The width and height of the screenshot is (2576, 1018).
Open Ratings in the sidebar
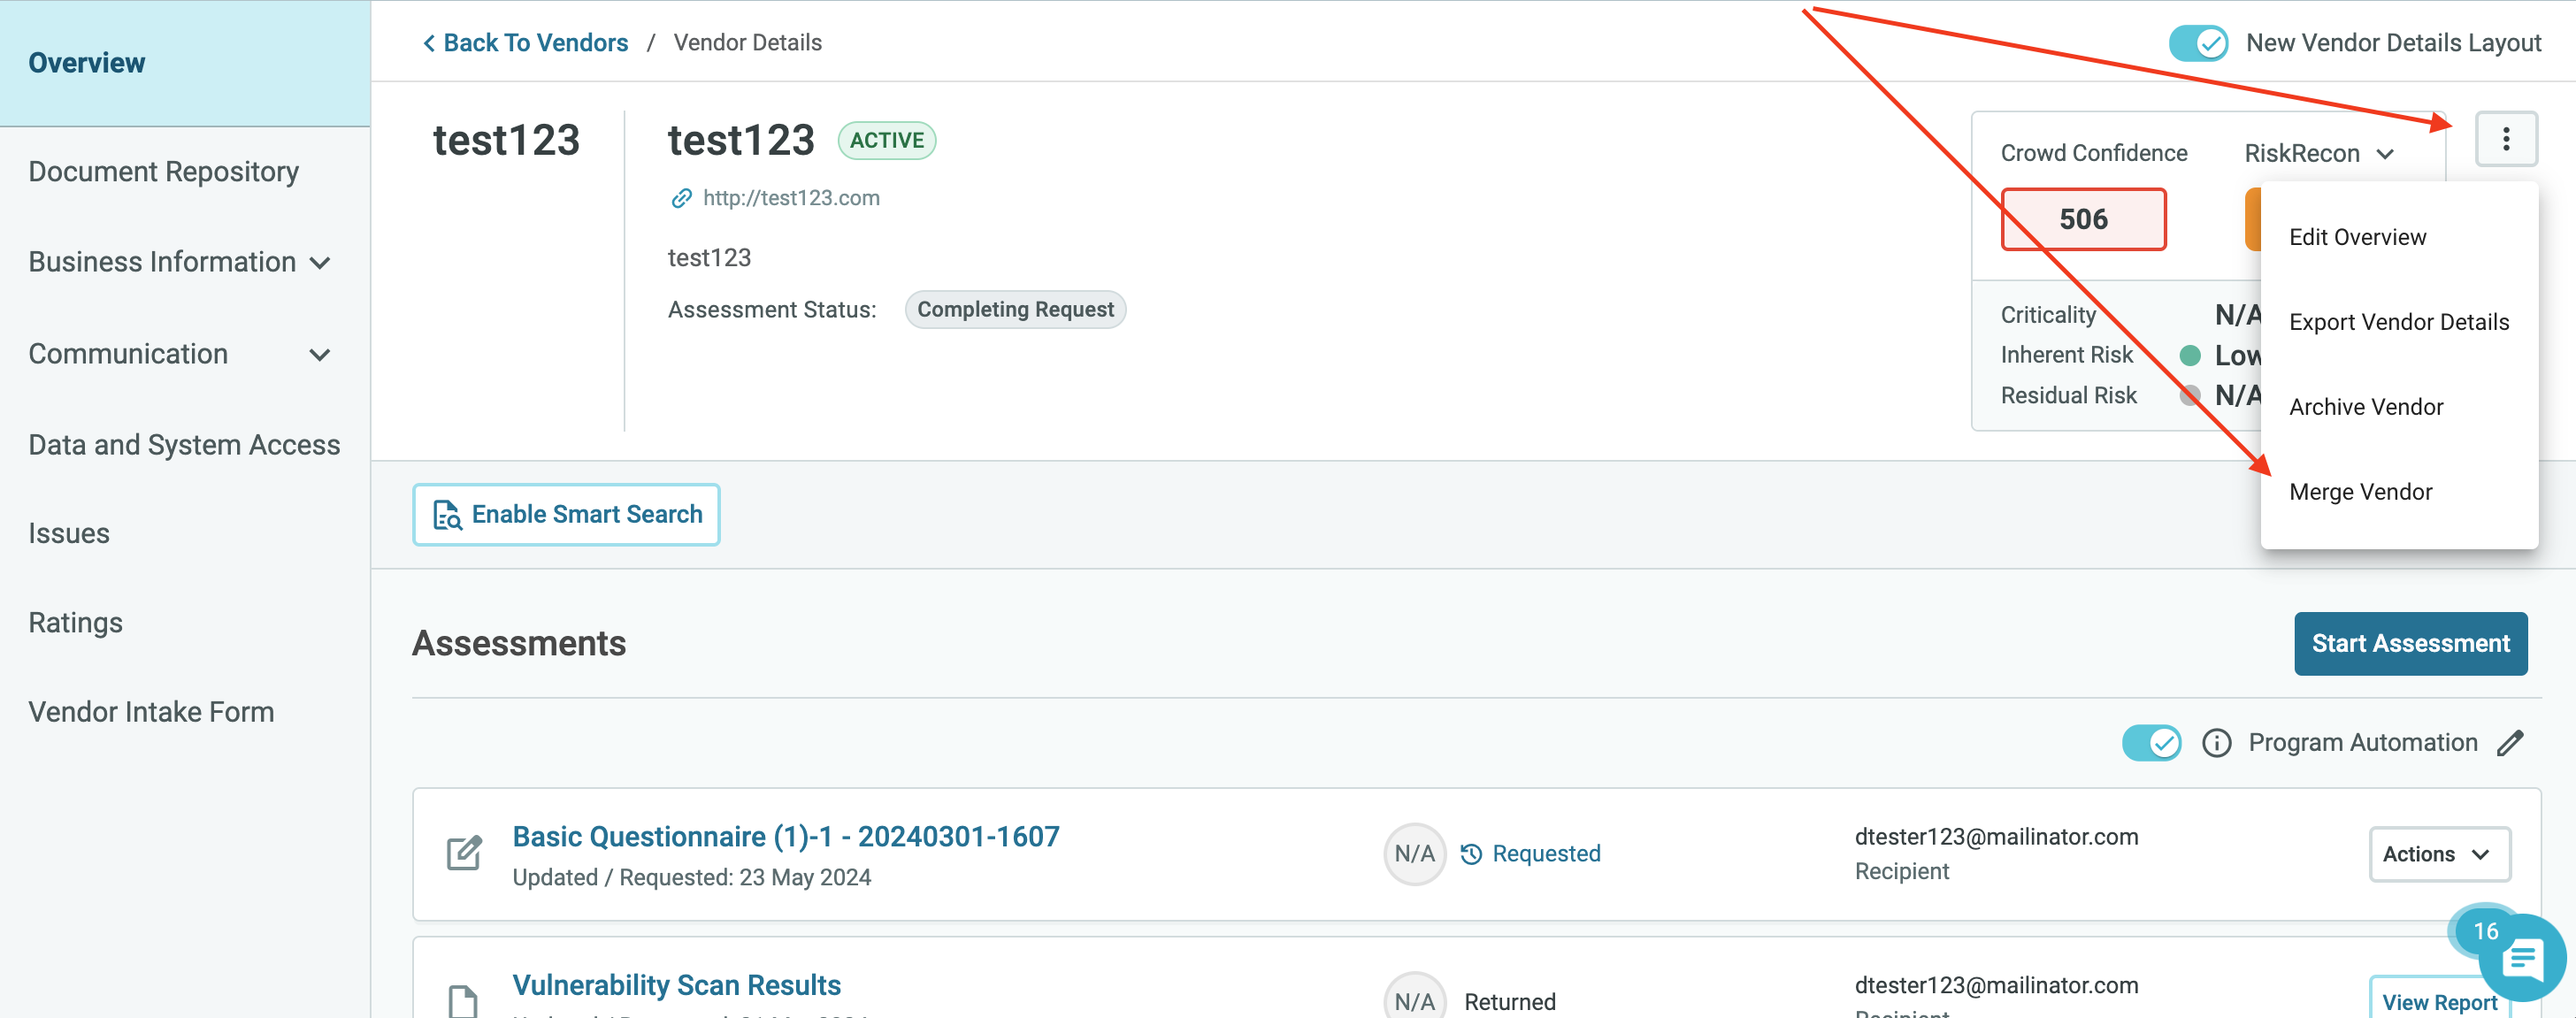pyautogui.click(x=75, y=623)
